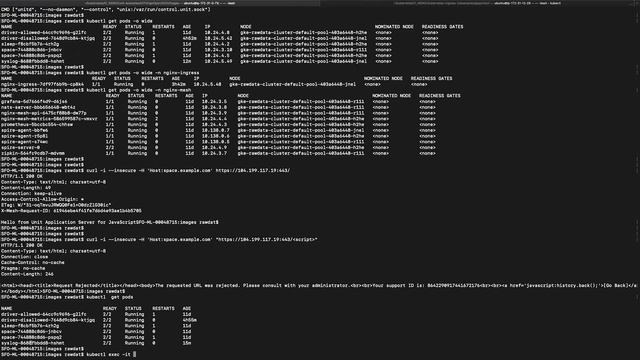This screenshot has height=360, width=640.
Task: Select the X-Mesh-Request-ID header line
Action: click(x=71, y=211)
